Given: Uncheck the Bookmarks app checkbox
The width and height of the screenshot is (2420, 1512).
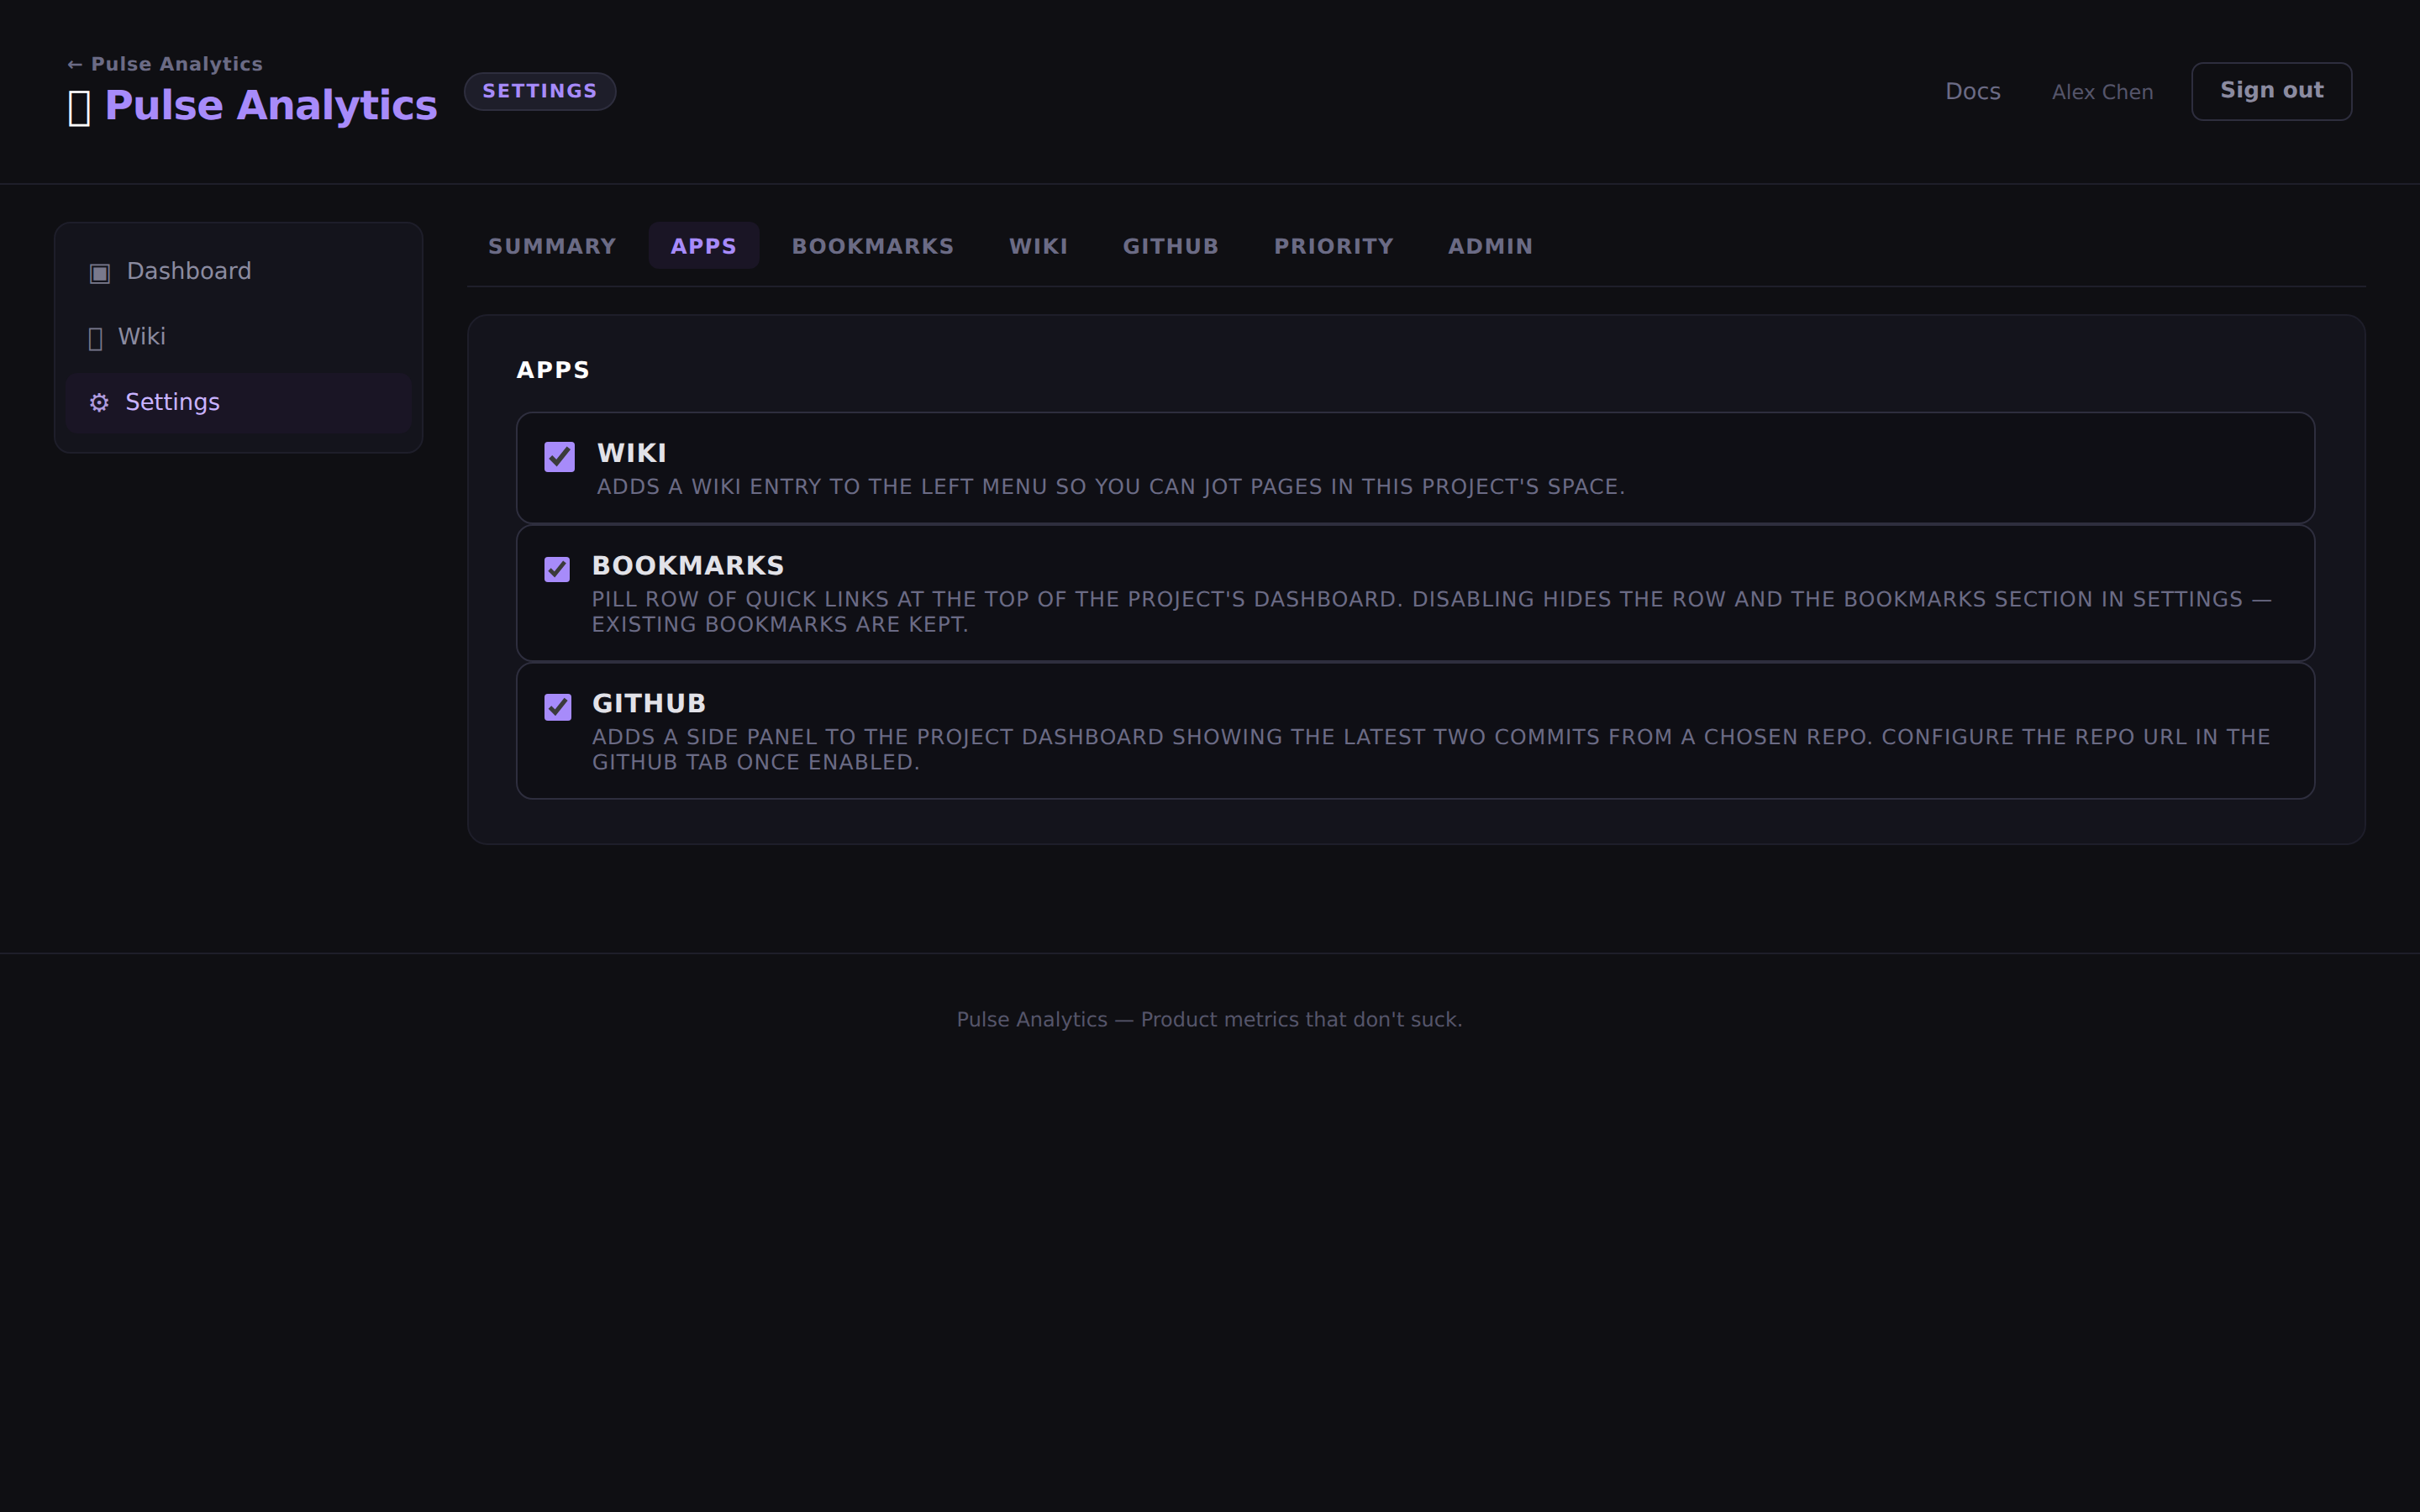Looking at the screenshot, I should click(557, 570).
